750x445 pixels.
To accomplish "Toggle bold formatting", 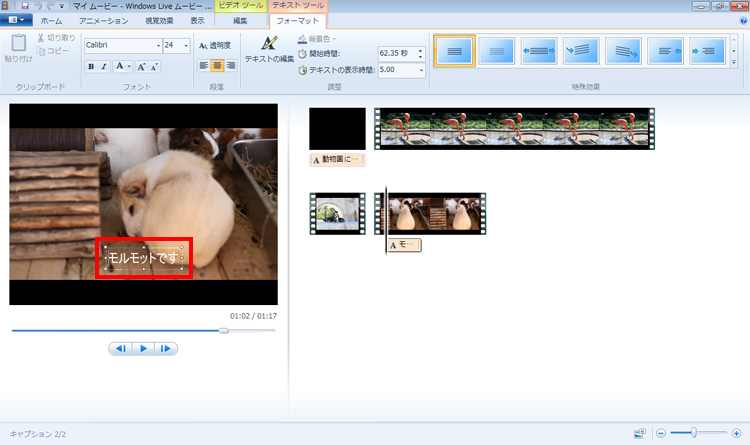I will tap(91, 67).
